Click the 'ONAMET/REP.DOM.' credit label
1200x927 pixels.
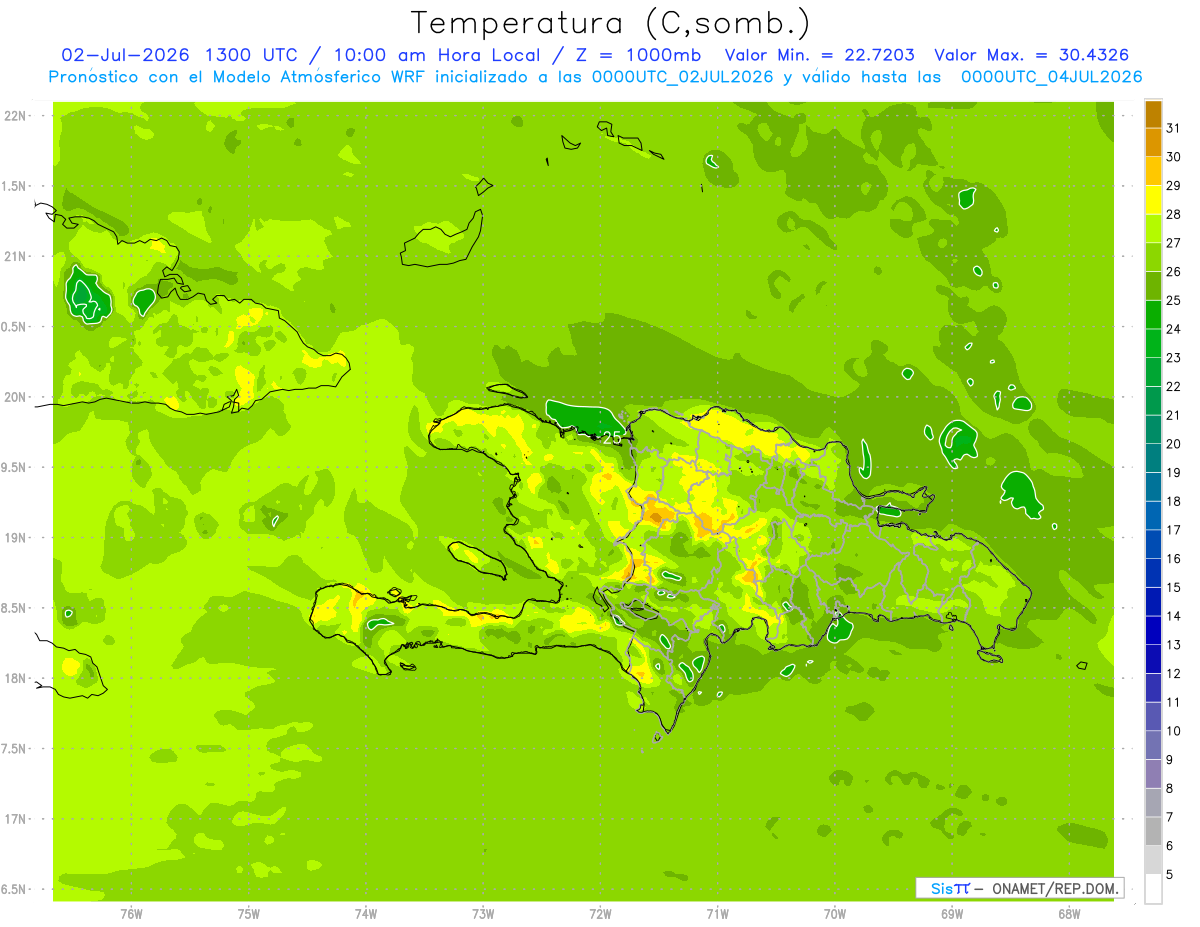(x=1055, y=888)
